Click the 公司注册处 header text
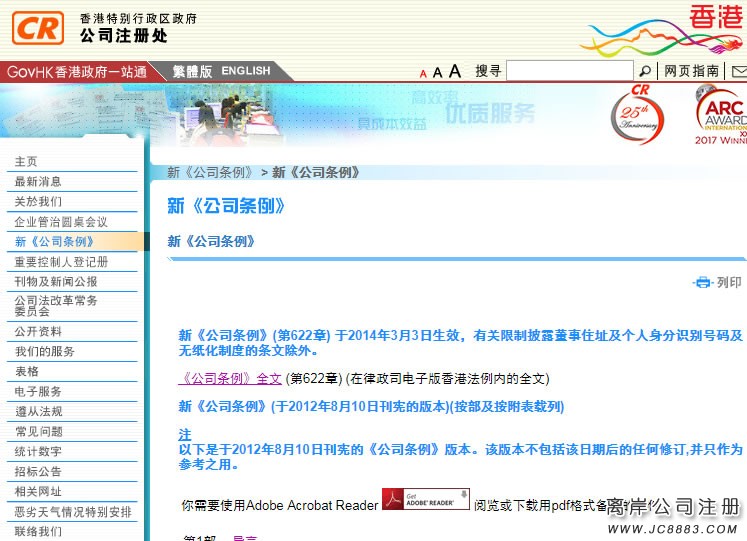This screenshot has width=747, height=541. [x=123, y=36]
